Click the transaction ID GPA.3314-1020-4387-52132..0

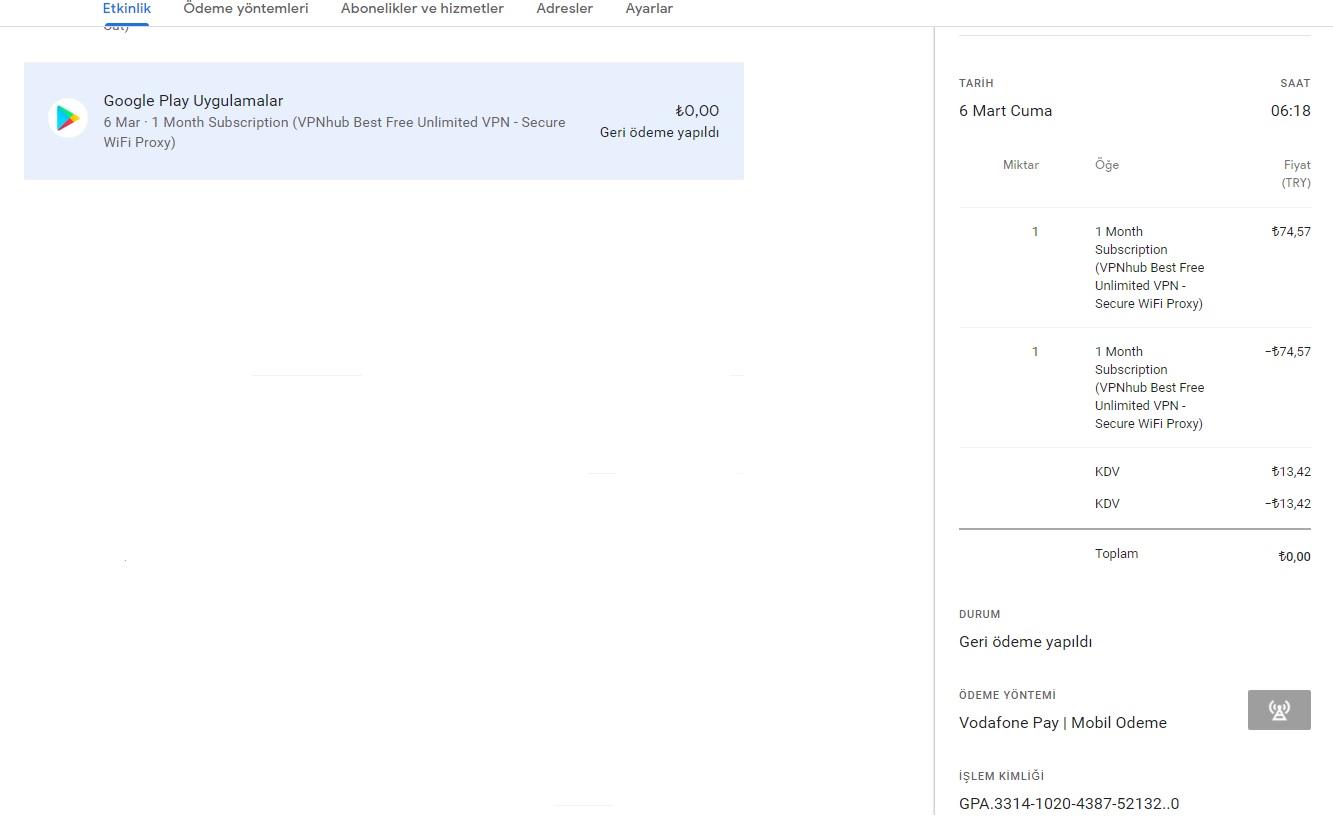point(1069,804)
